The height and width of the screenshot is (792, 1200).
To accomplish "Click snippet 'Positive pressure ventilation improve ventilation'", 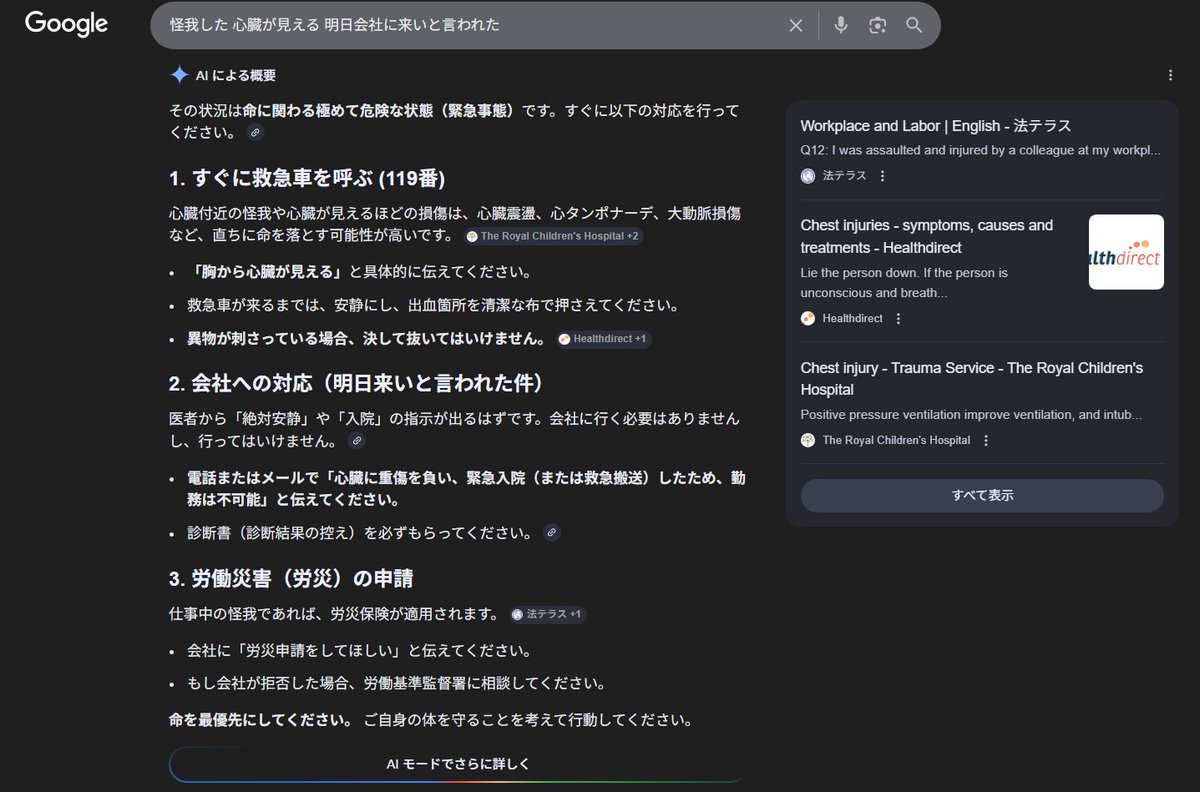I will point(971,414).
